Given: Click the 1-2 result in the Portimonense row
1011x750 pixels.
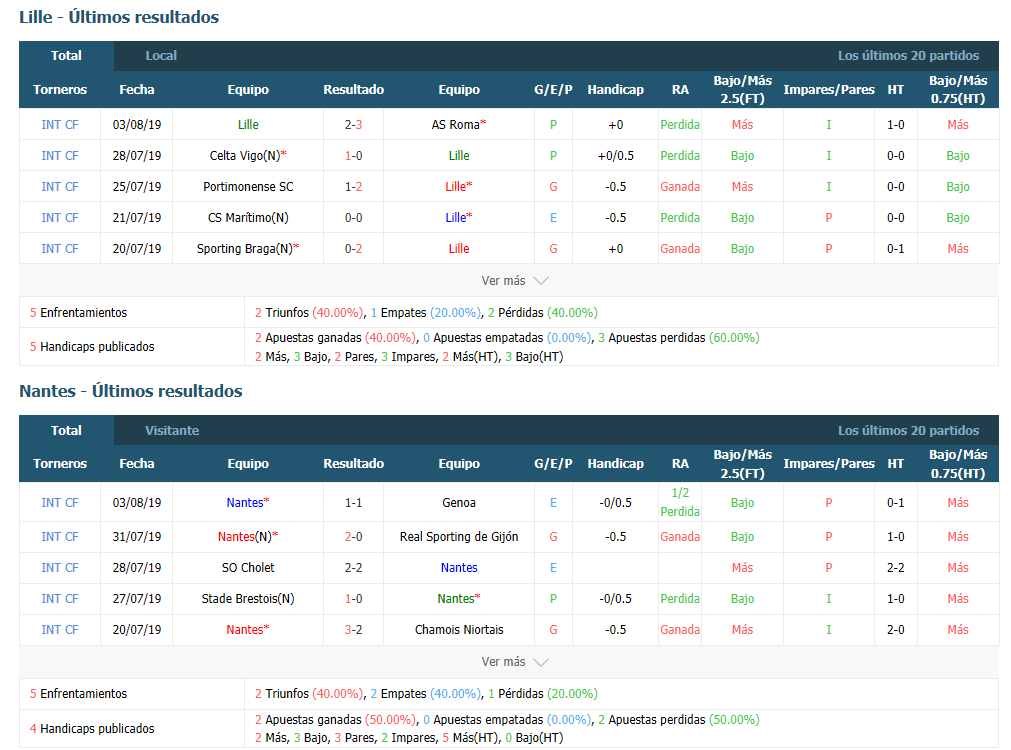Looking at the screenshot, I should 353,186.
